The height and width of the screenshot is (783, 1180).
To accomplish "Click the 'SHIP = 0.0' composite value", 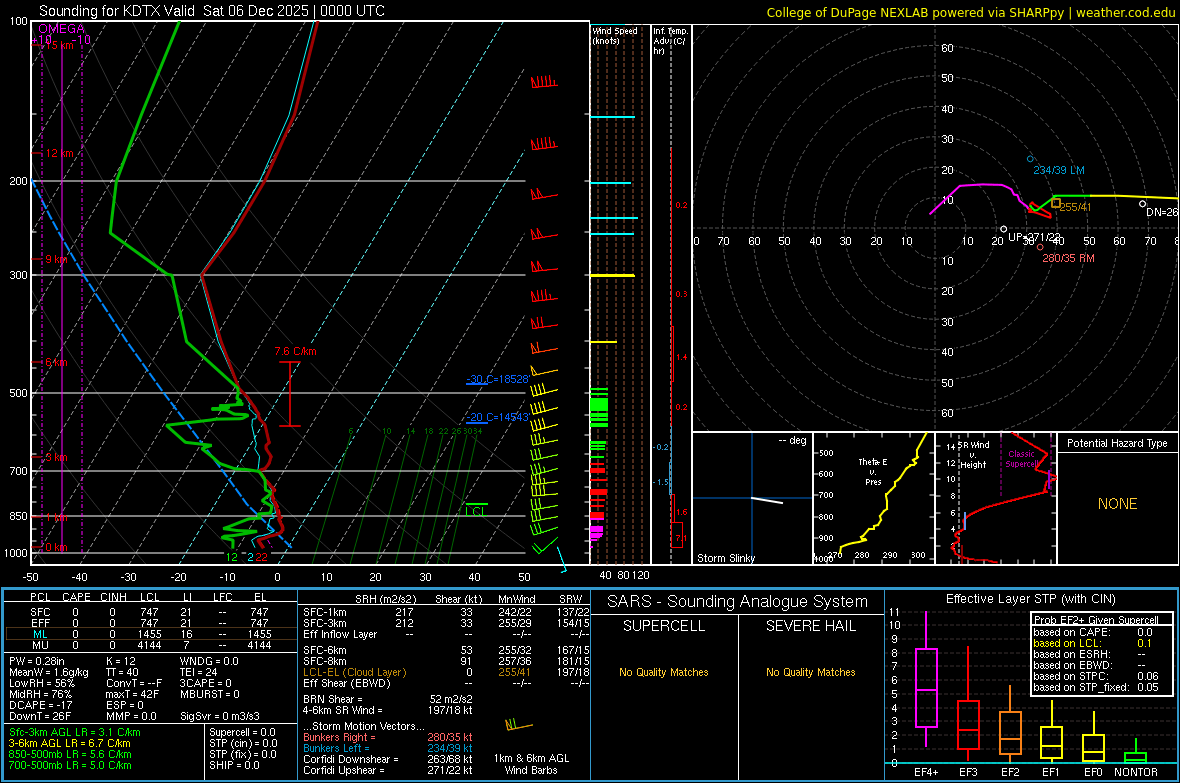I will click(234, 765).
